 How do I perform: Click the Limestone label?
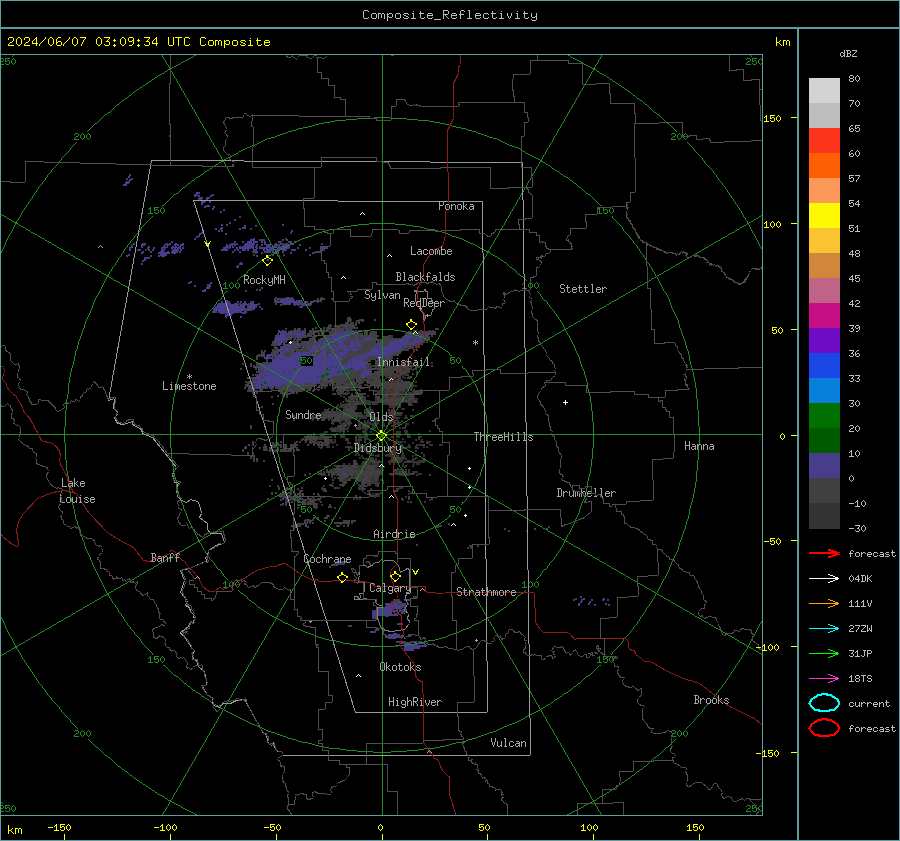189,386
